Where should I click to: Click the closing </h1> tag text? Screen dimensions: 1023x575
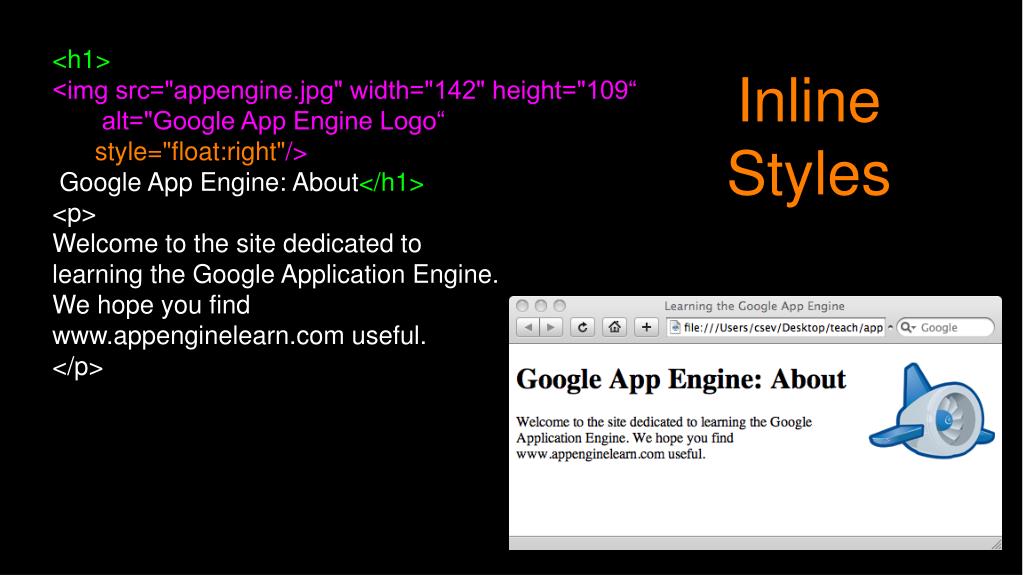pyautogui.click(x=391, y=183)
